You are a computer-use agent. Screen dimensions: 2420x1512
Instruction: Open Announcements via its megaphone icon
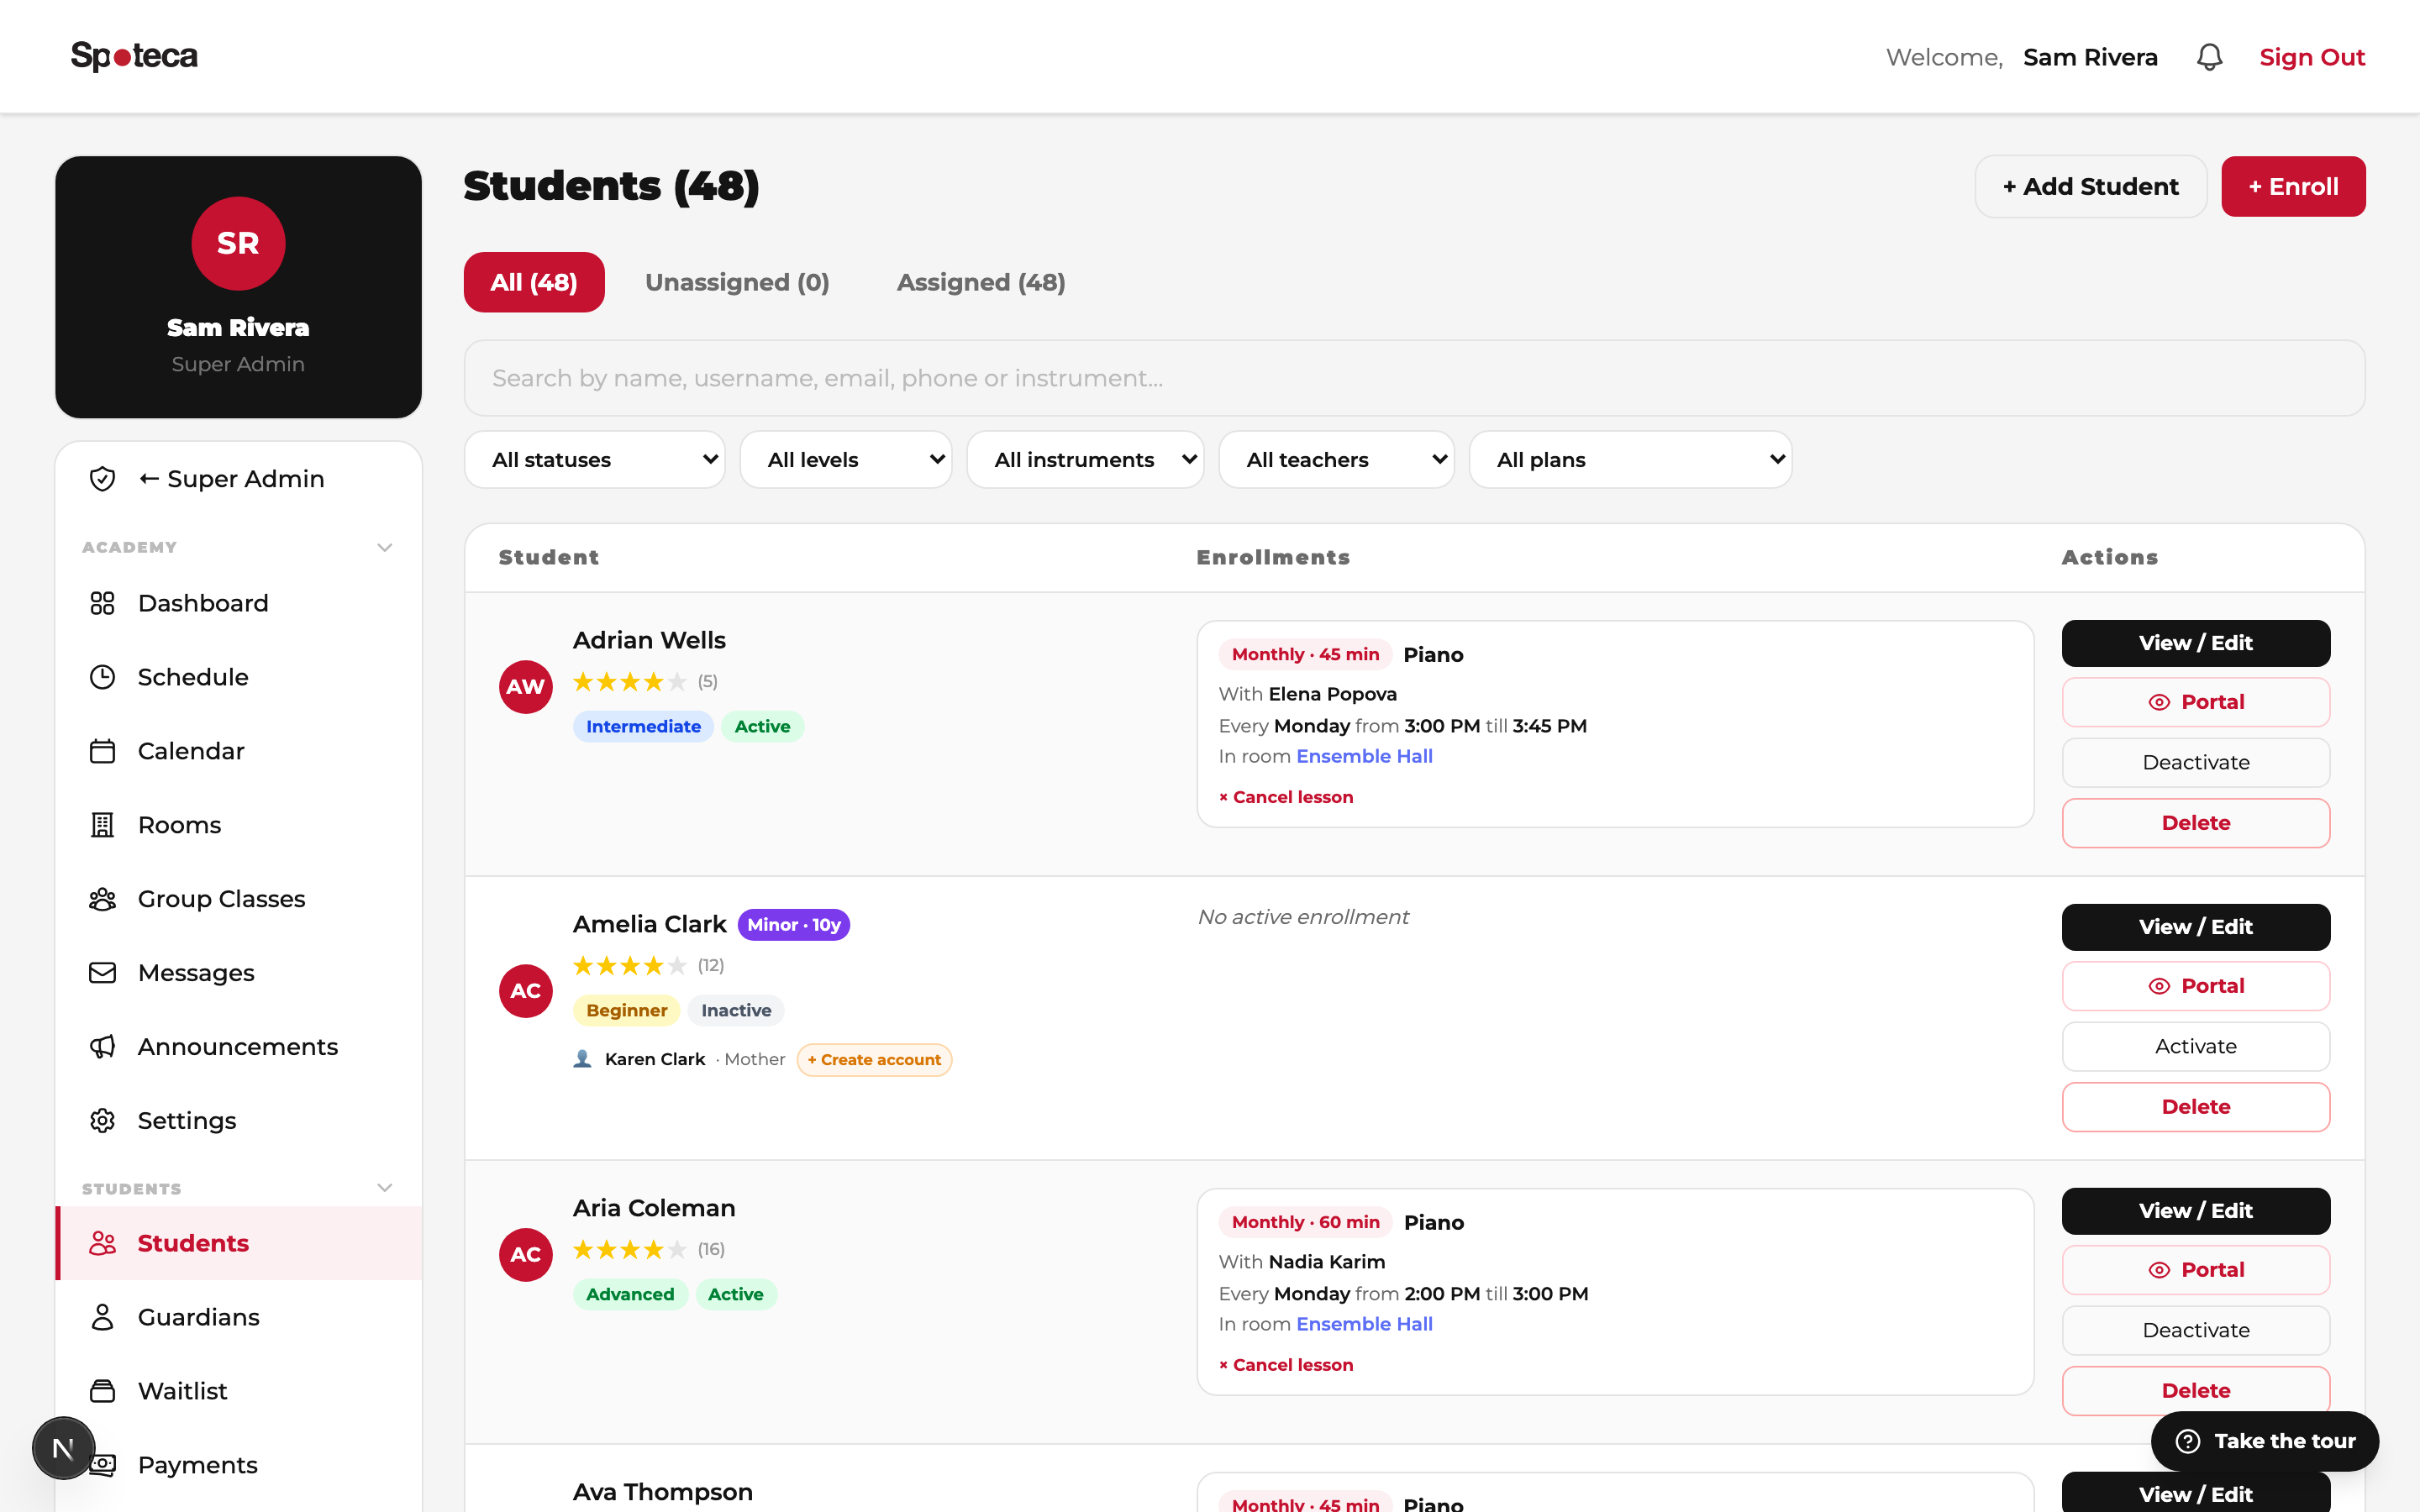click(x=102, y=1047)
